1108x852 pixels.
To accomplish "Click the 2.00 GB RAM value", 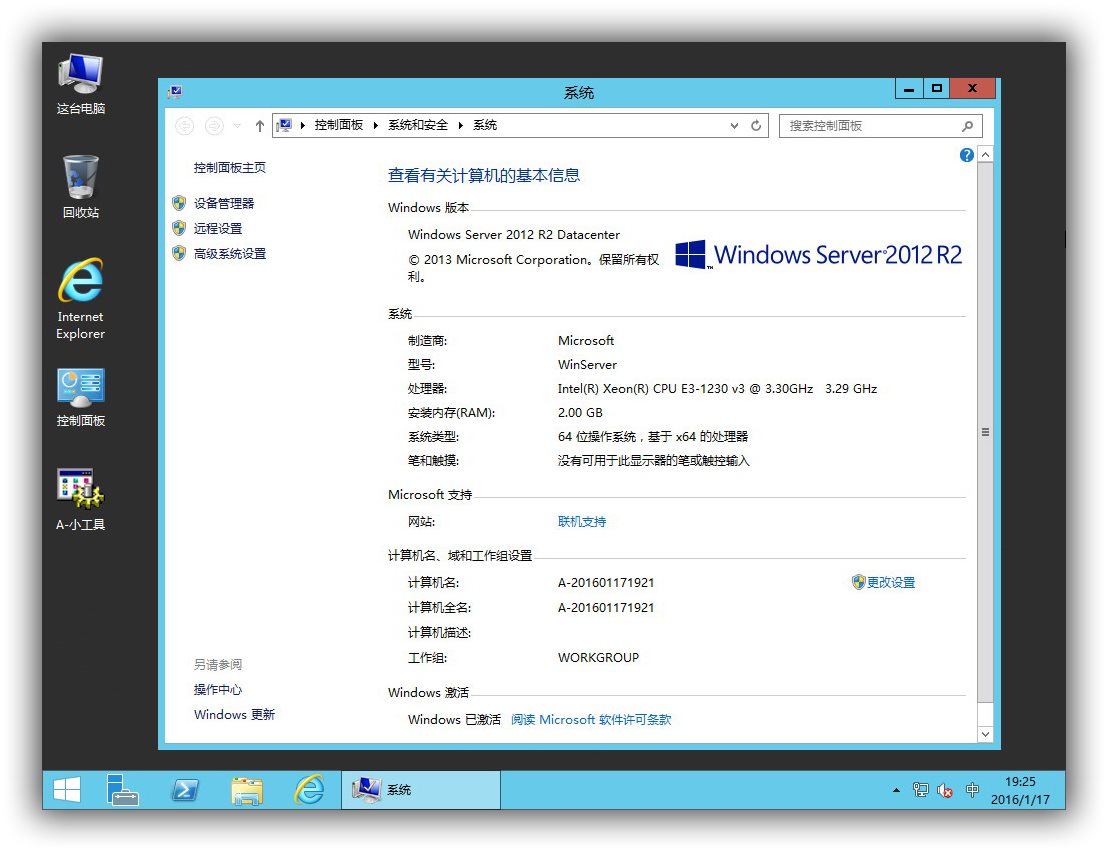I will click(x=580, y=413).
